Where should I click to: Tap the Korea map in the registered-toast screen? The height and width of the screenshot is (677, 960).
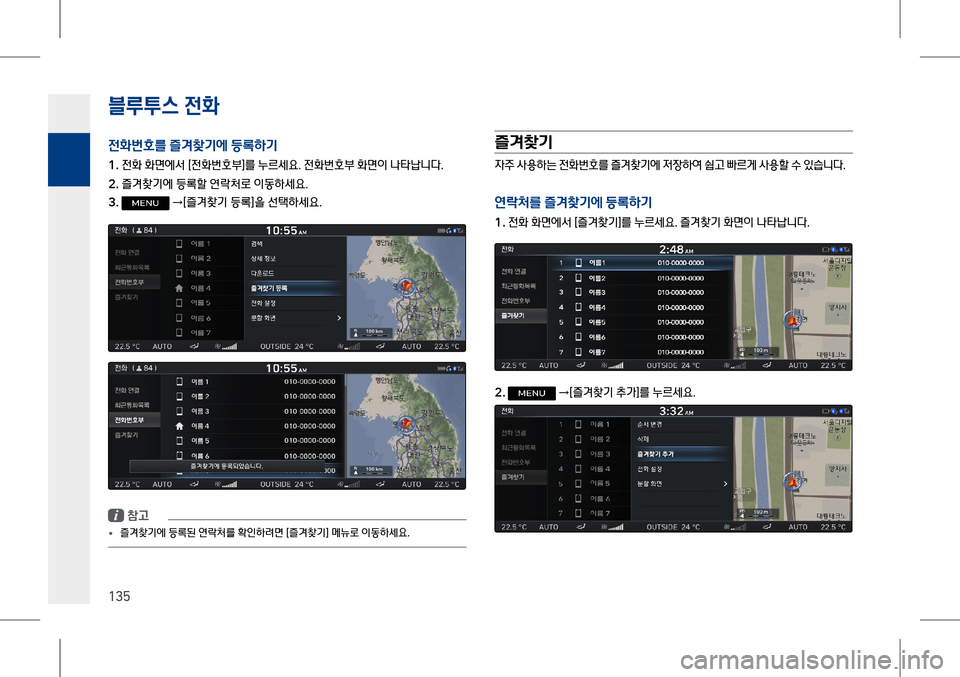pos(405,426)
